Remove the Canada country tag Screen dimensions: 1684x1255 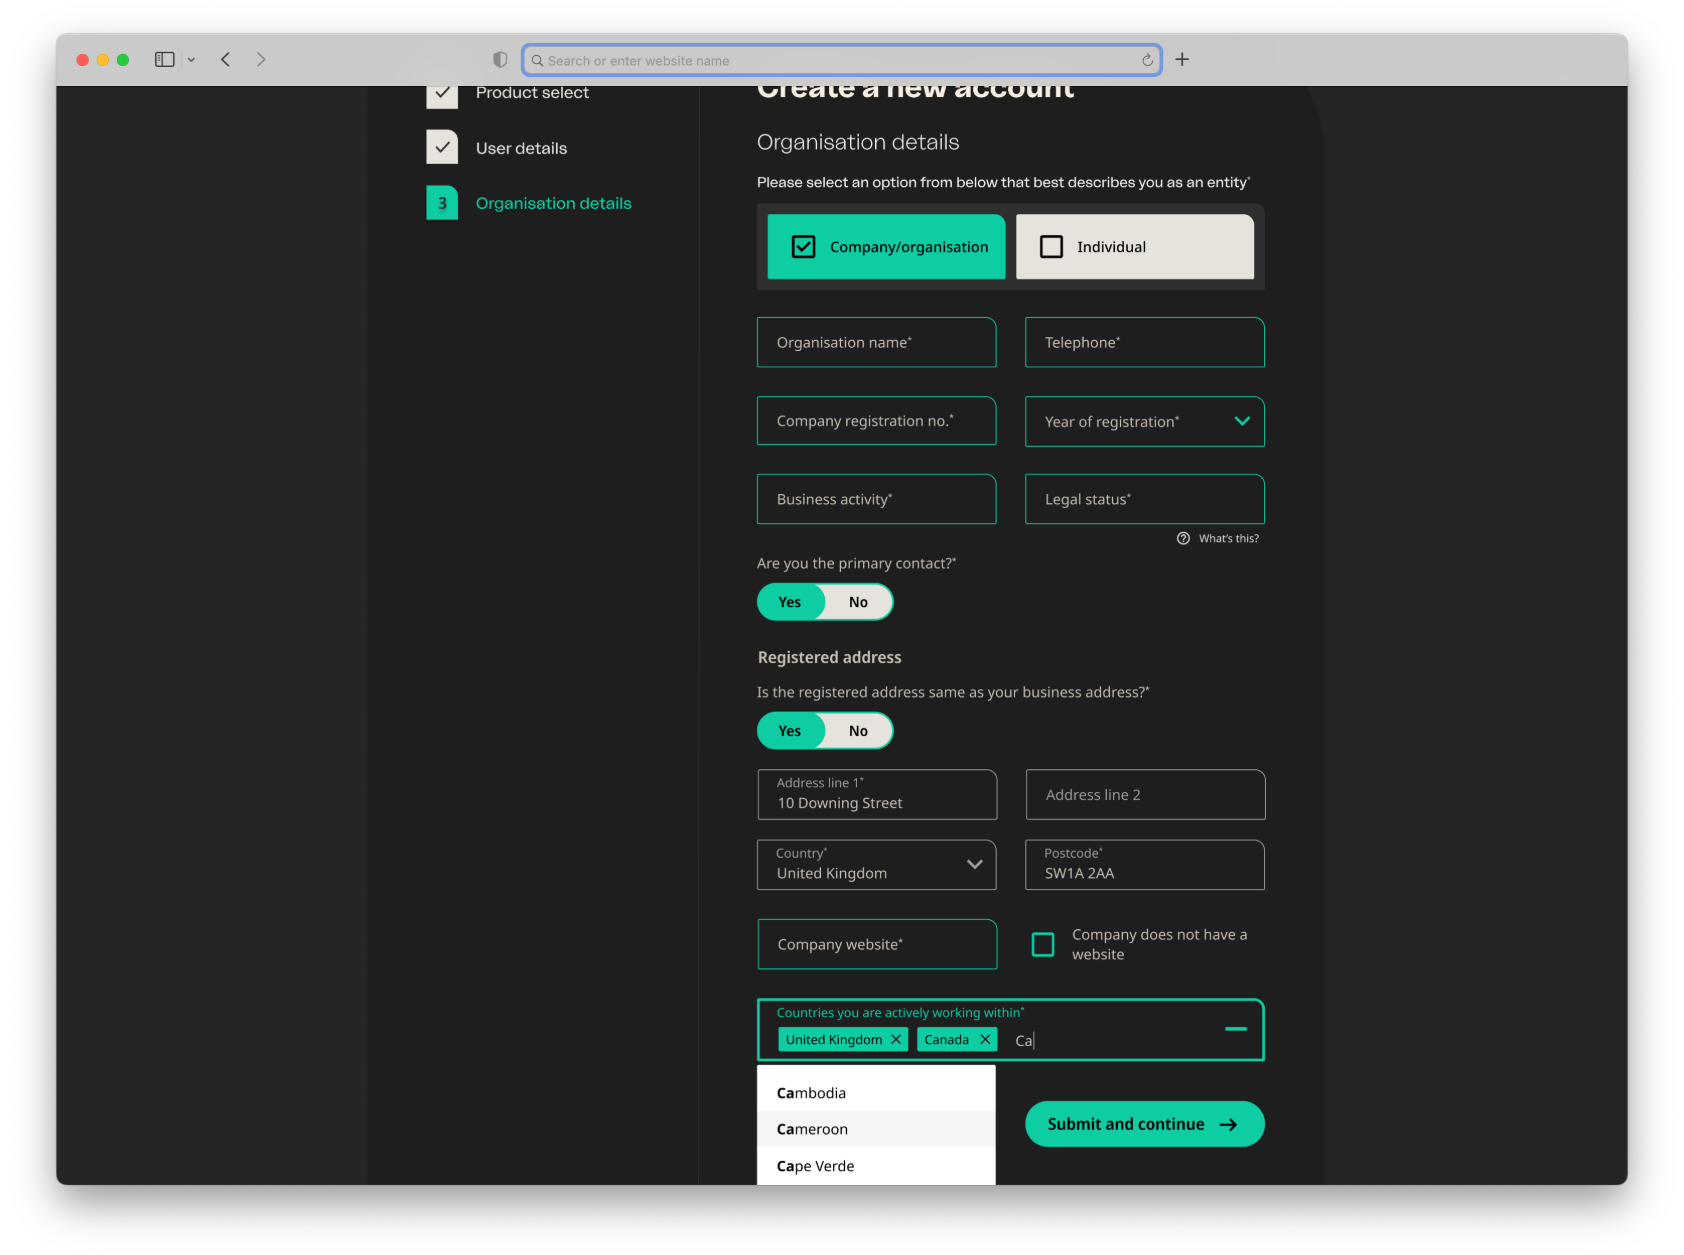click(987, 1039)
